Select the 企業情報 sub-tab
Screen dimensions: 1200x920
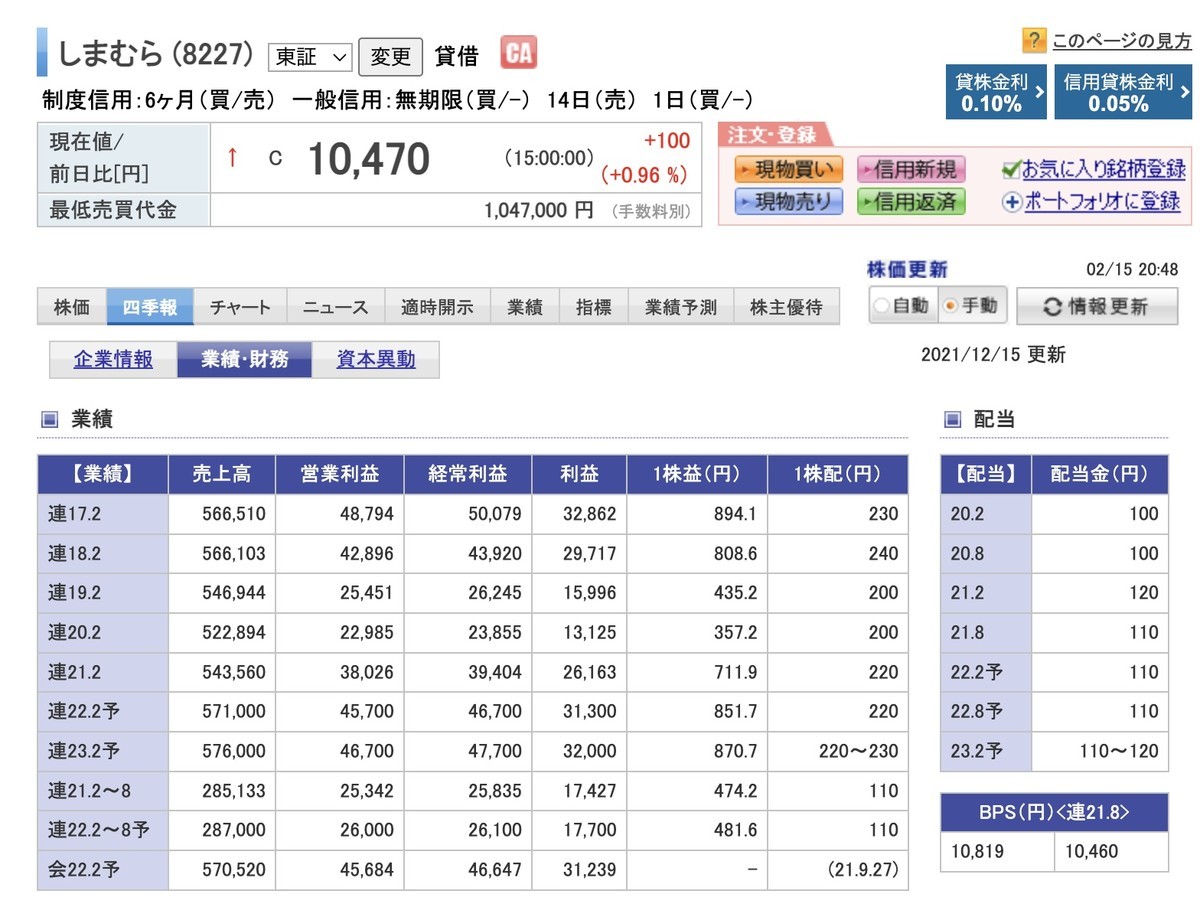[114, 359]
